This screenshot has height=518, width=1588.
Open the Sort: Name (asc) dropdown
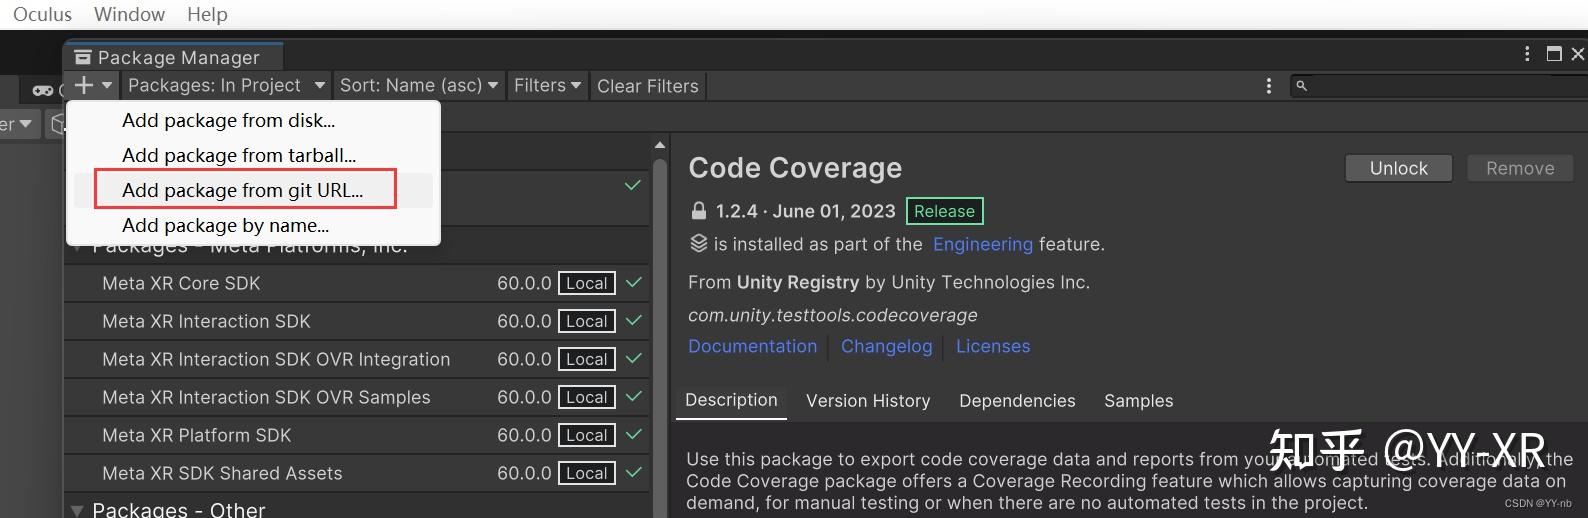[x=418, y=86]
